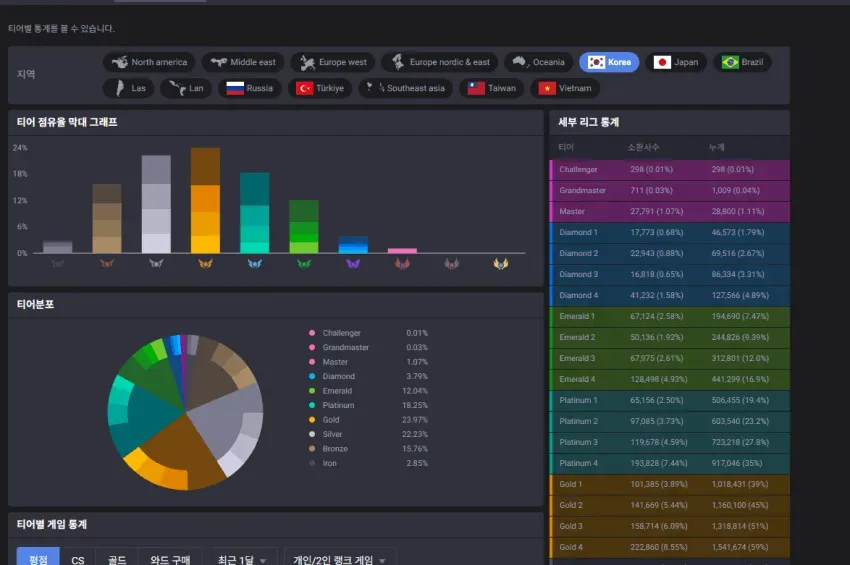Click the Middle east map icon
Screen dimensions: 850x565
(x=218, y=62)
